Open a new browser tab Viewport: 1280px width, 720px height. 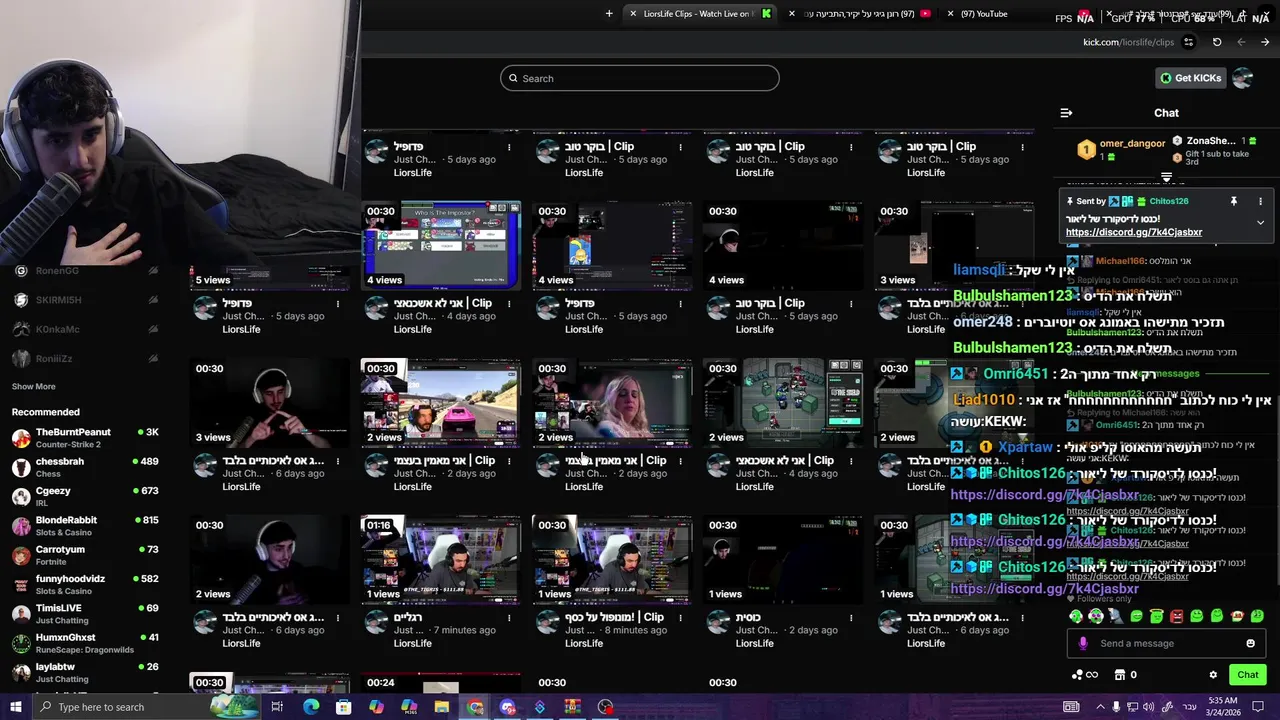pos(609,14)
